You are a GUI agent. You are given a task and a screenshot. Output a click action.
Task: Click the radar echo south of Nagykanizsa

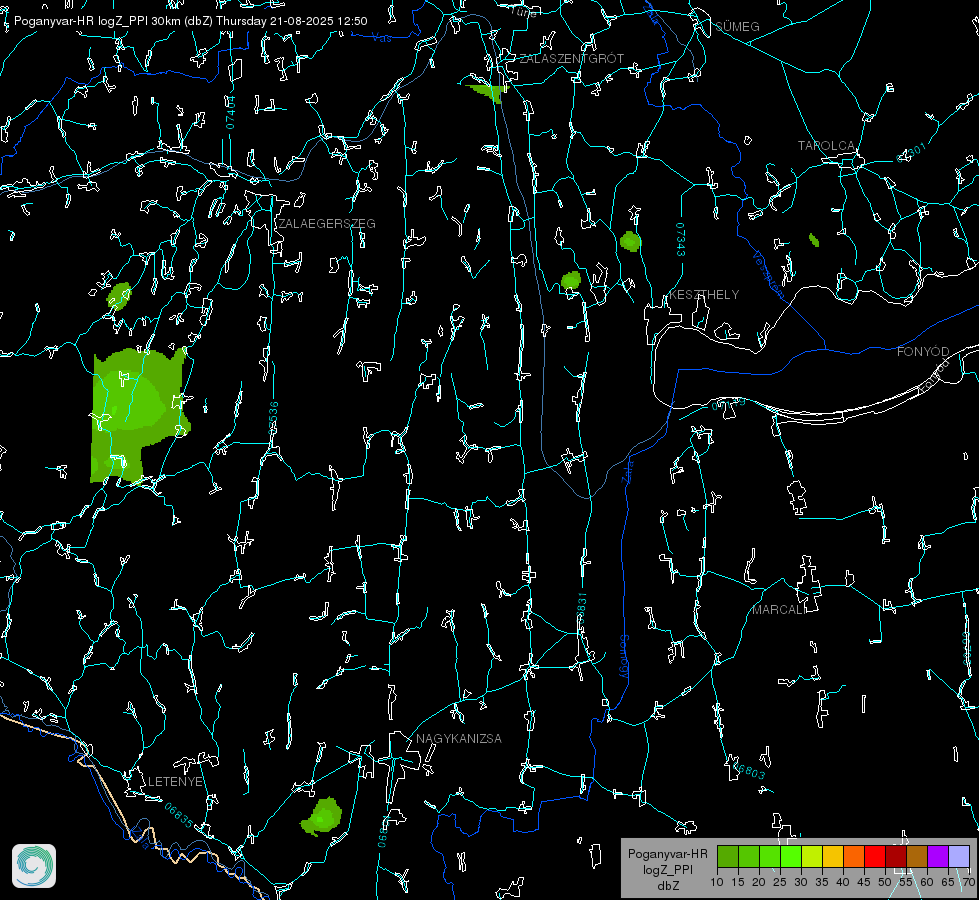tap(322, 816)
